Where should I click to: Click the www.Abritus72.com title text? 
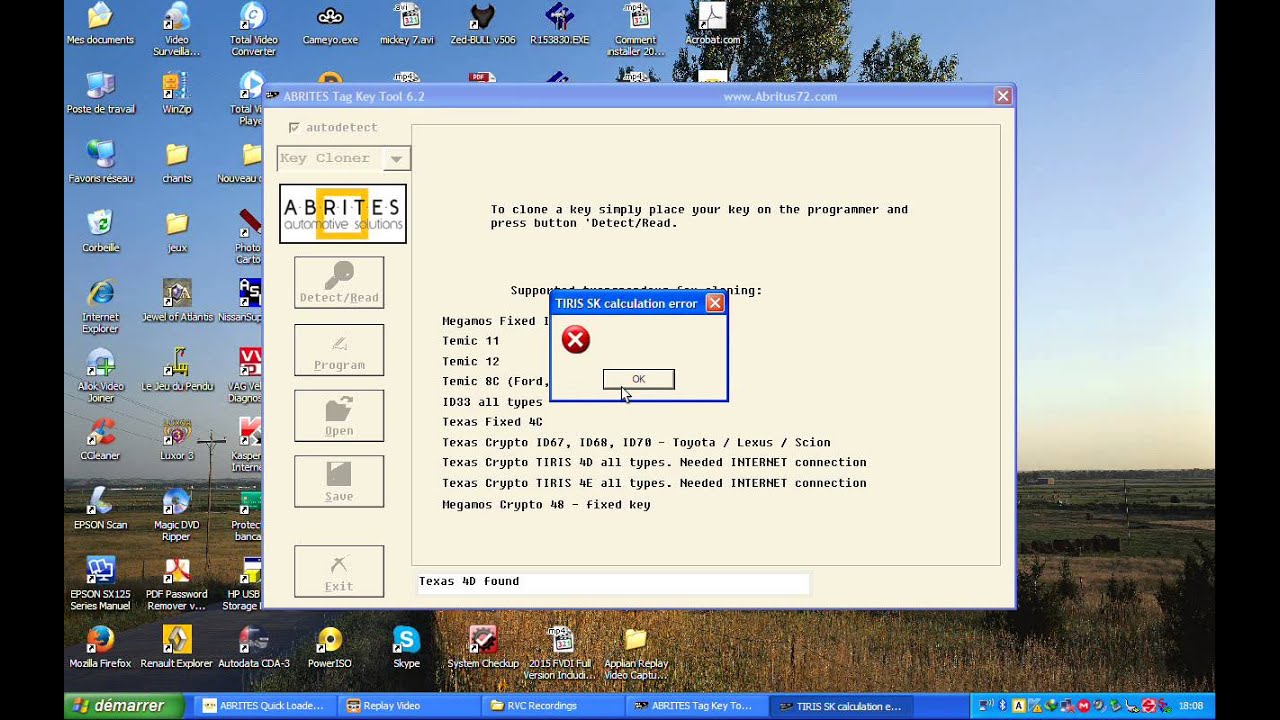(780, 97)
